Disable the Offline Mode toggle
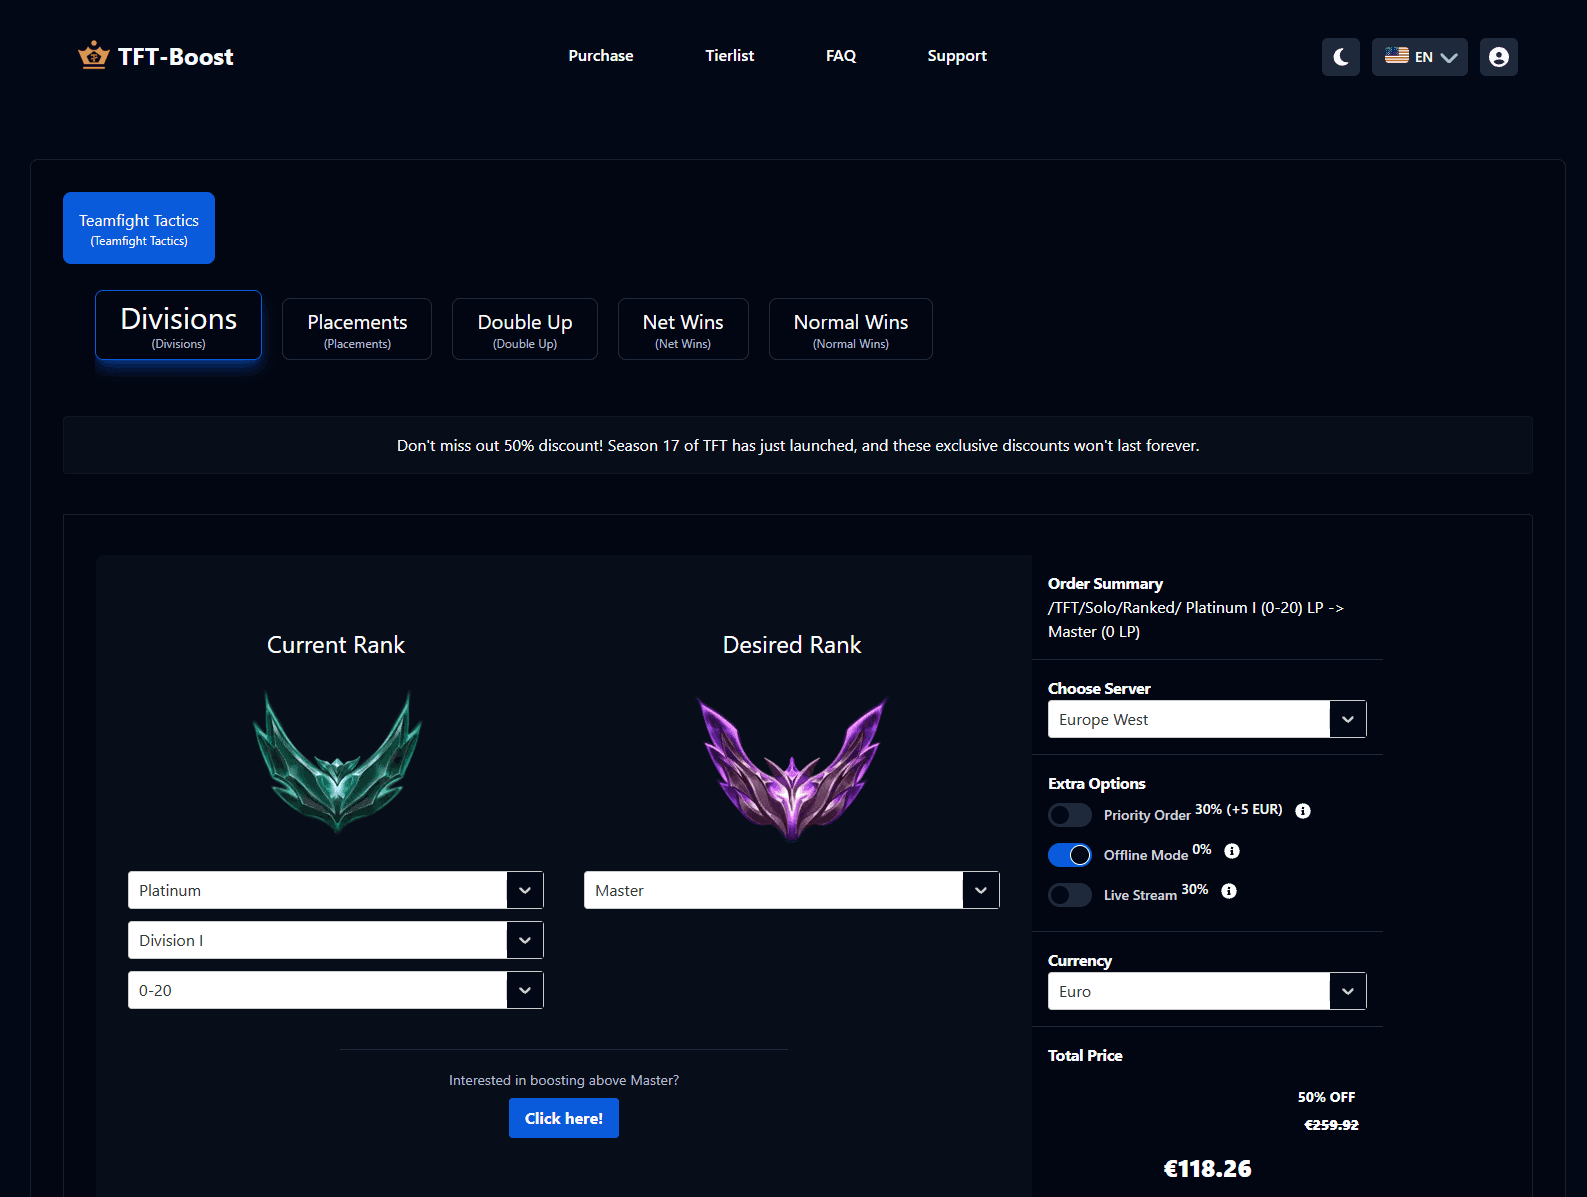1587x1197 pixels. (1070, 855)
